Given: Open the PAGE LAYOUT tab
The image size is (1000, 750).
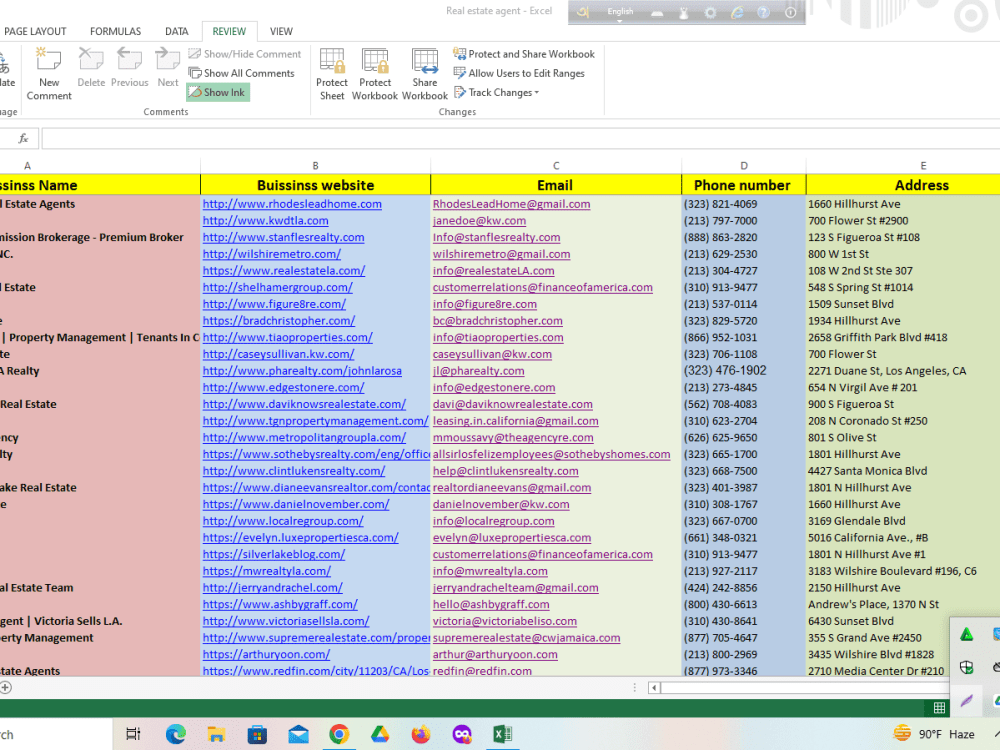Looking at the screenshot, I should pyautogui.click(x=35, y=31).
